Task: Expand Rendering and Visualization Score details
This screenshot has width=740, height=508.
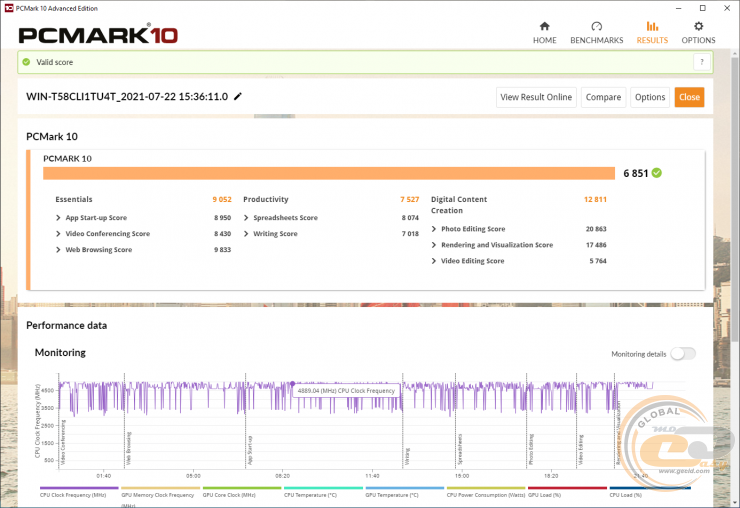Action: point(434,245)
